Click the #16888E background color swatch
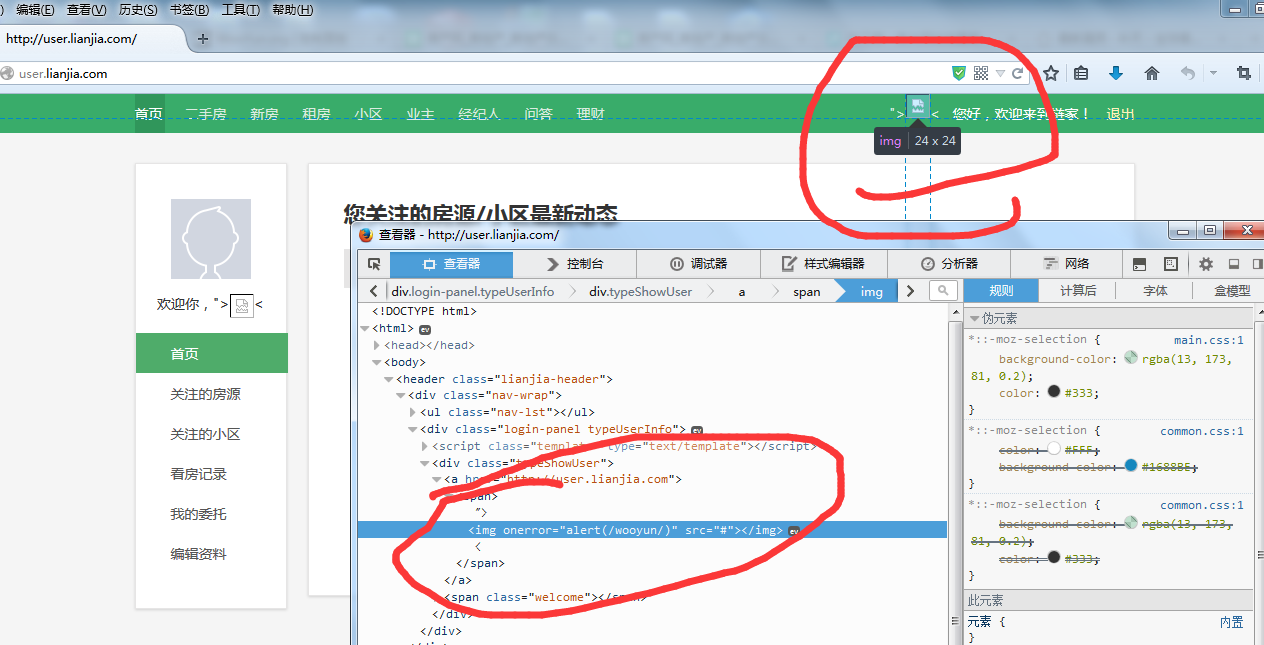This screenshot has width=1264, height=645. [x=1131, y=466]
